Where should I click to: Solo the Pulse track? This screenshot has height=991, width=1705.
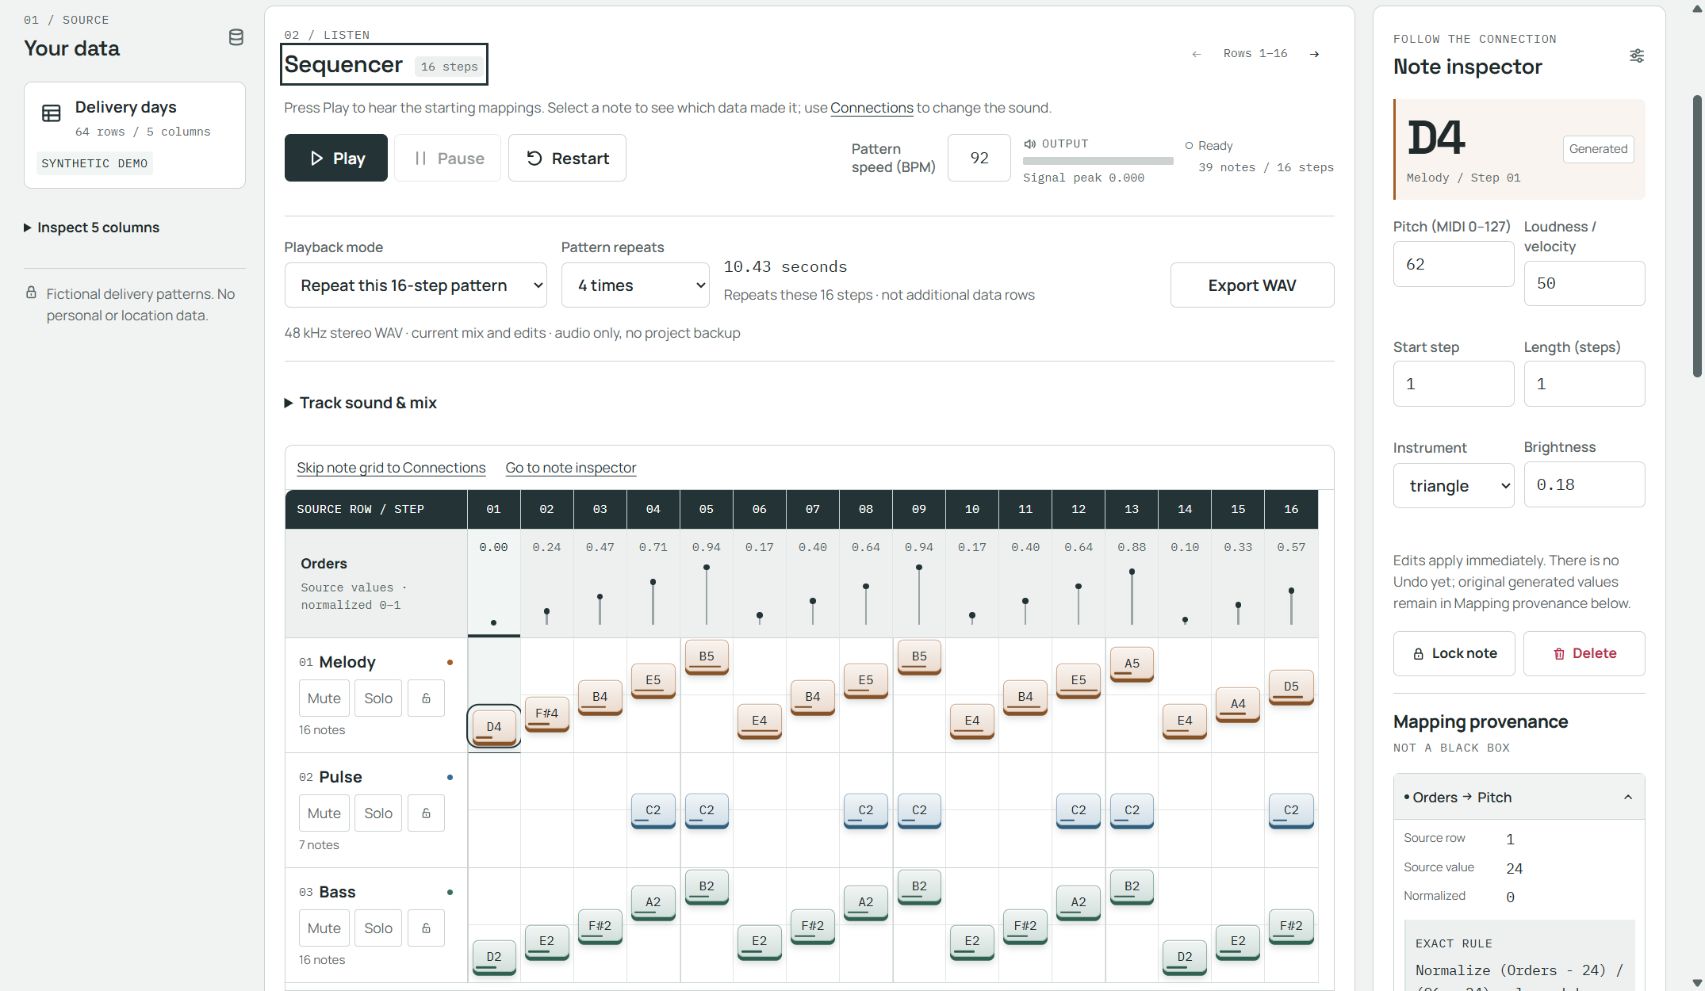pyautogui.click(x=378, y=813)
